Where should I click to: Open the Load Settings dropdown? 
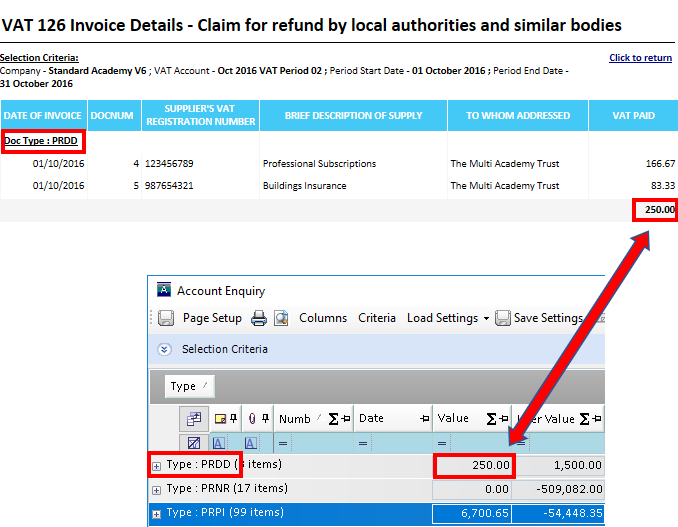tap(447, 318)
